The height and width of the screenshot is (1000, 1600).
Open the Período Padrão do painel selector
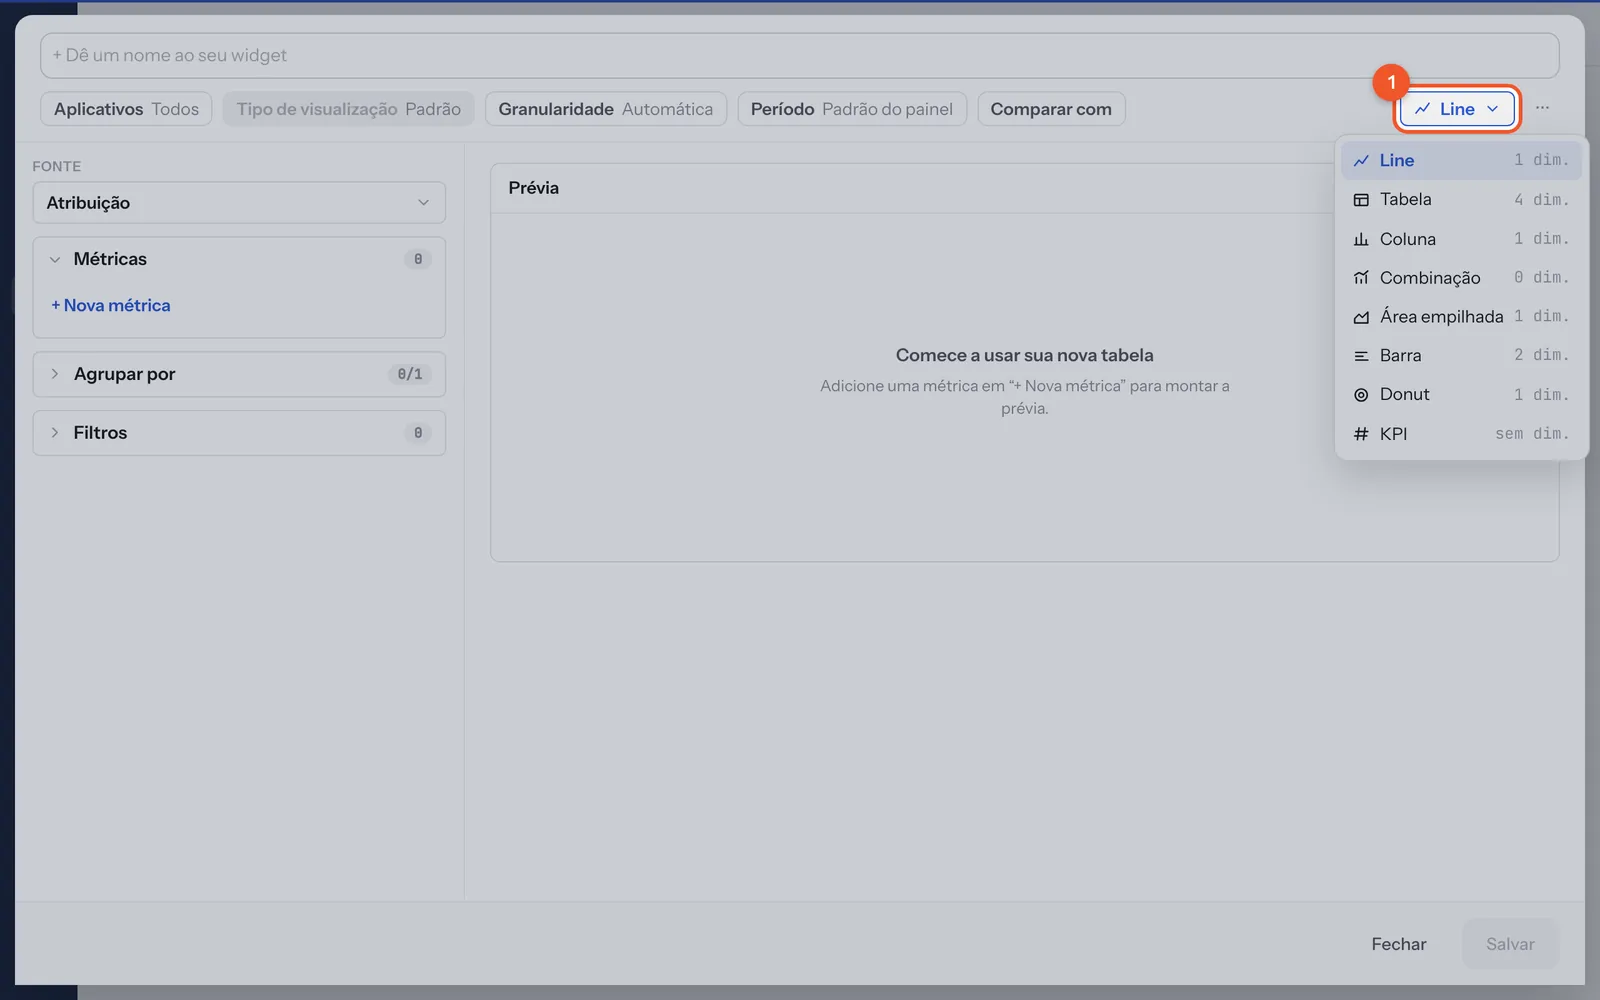pyautogui.click(x=852, y=109)
